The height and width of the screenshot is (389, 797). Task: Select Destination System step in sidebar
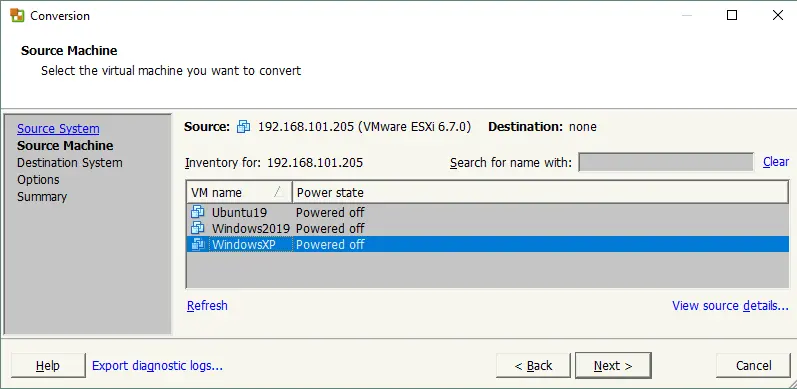click(70, 163)
